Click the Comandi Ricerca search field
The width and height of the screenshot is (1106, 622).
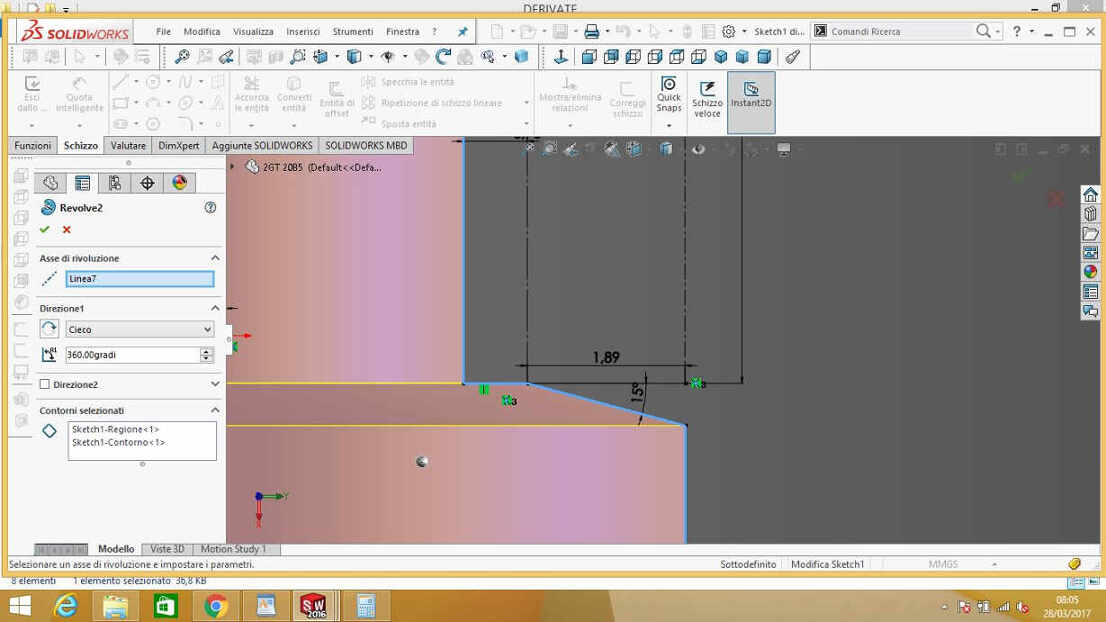tap(899, 32)
